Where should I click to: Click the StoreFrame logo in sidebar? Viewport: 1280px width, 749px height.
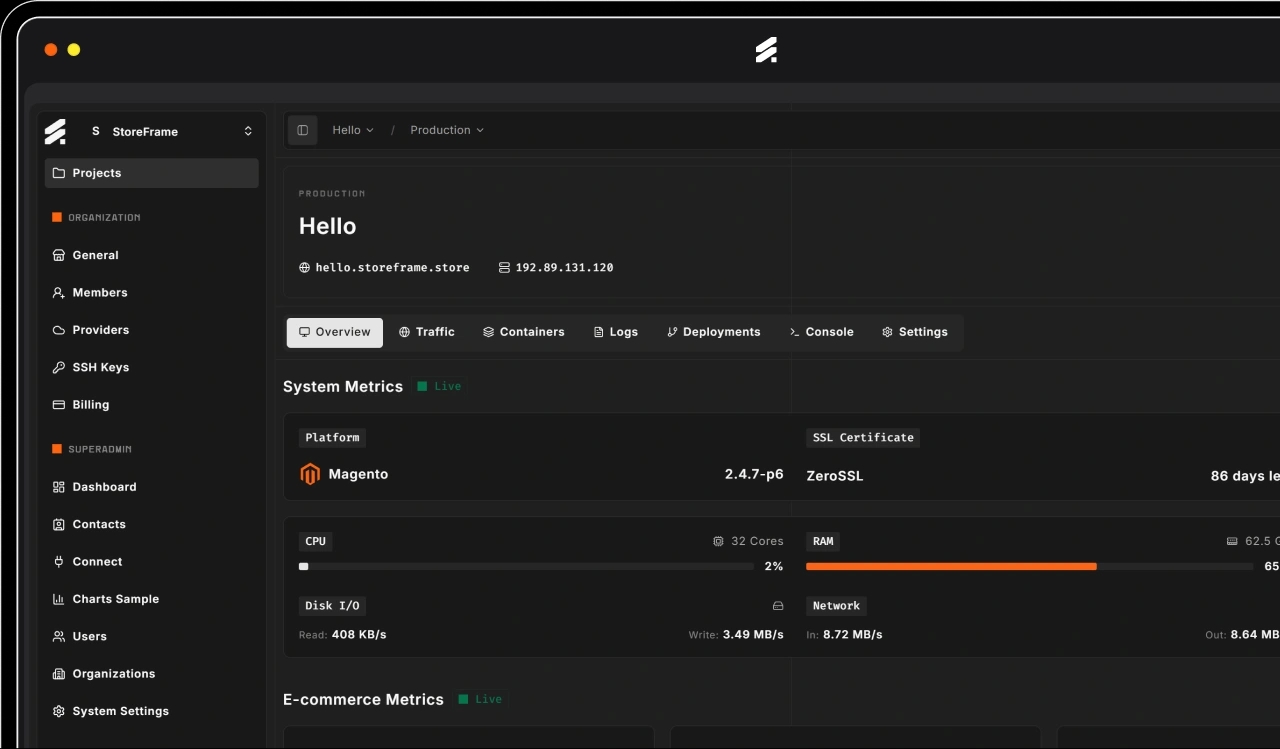[55, 132]
